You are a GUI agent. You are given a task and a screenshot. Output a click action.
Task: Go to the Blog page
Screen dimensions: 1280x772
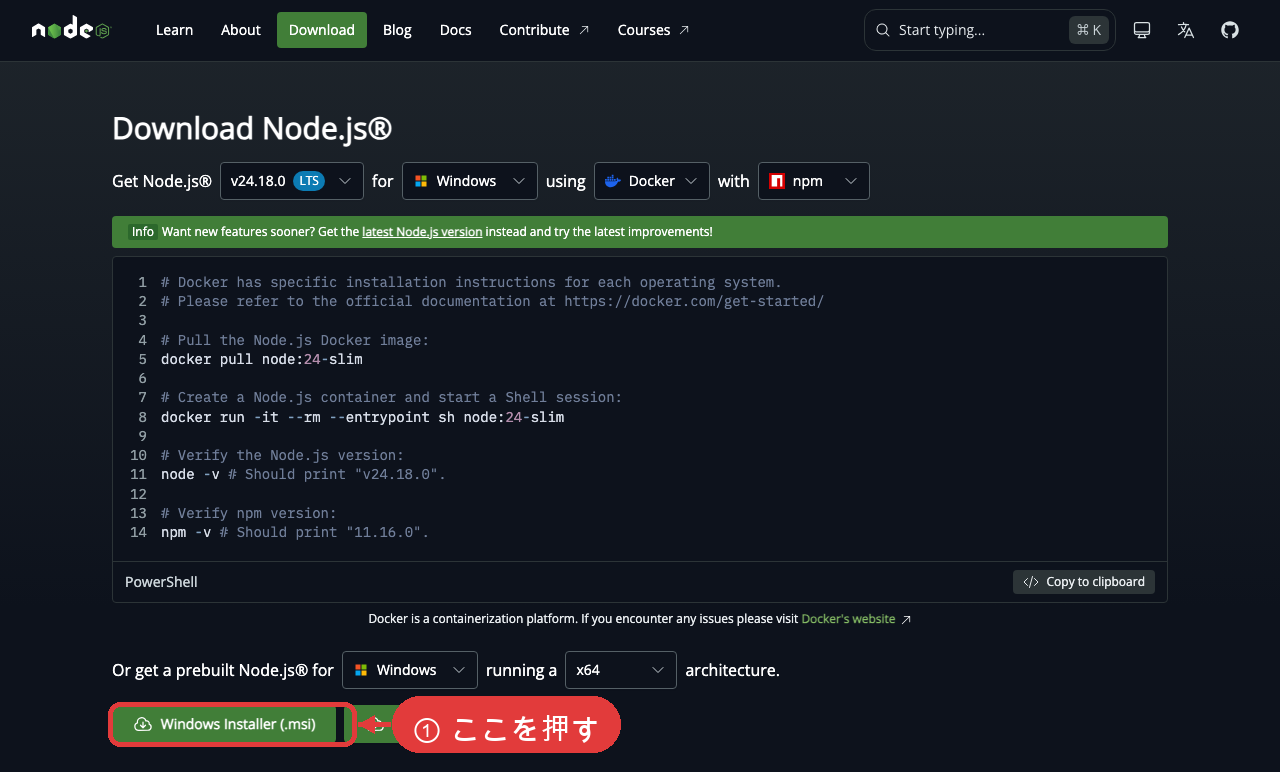pos(397,30)
